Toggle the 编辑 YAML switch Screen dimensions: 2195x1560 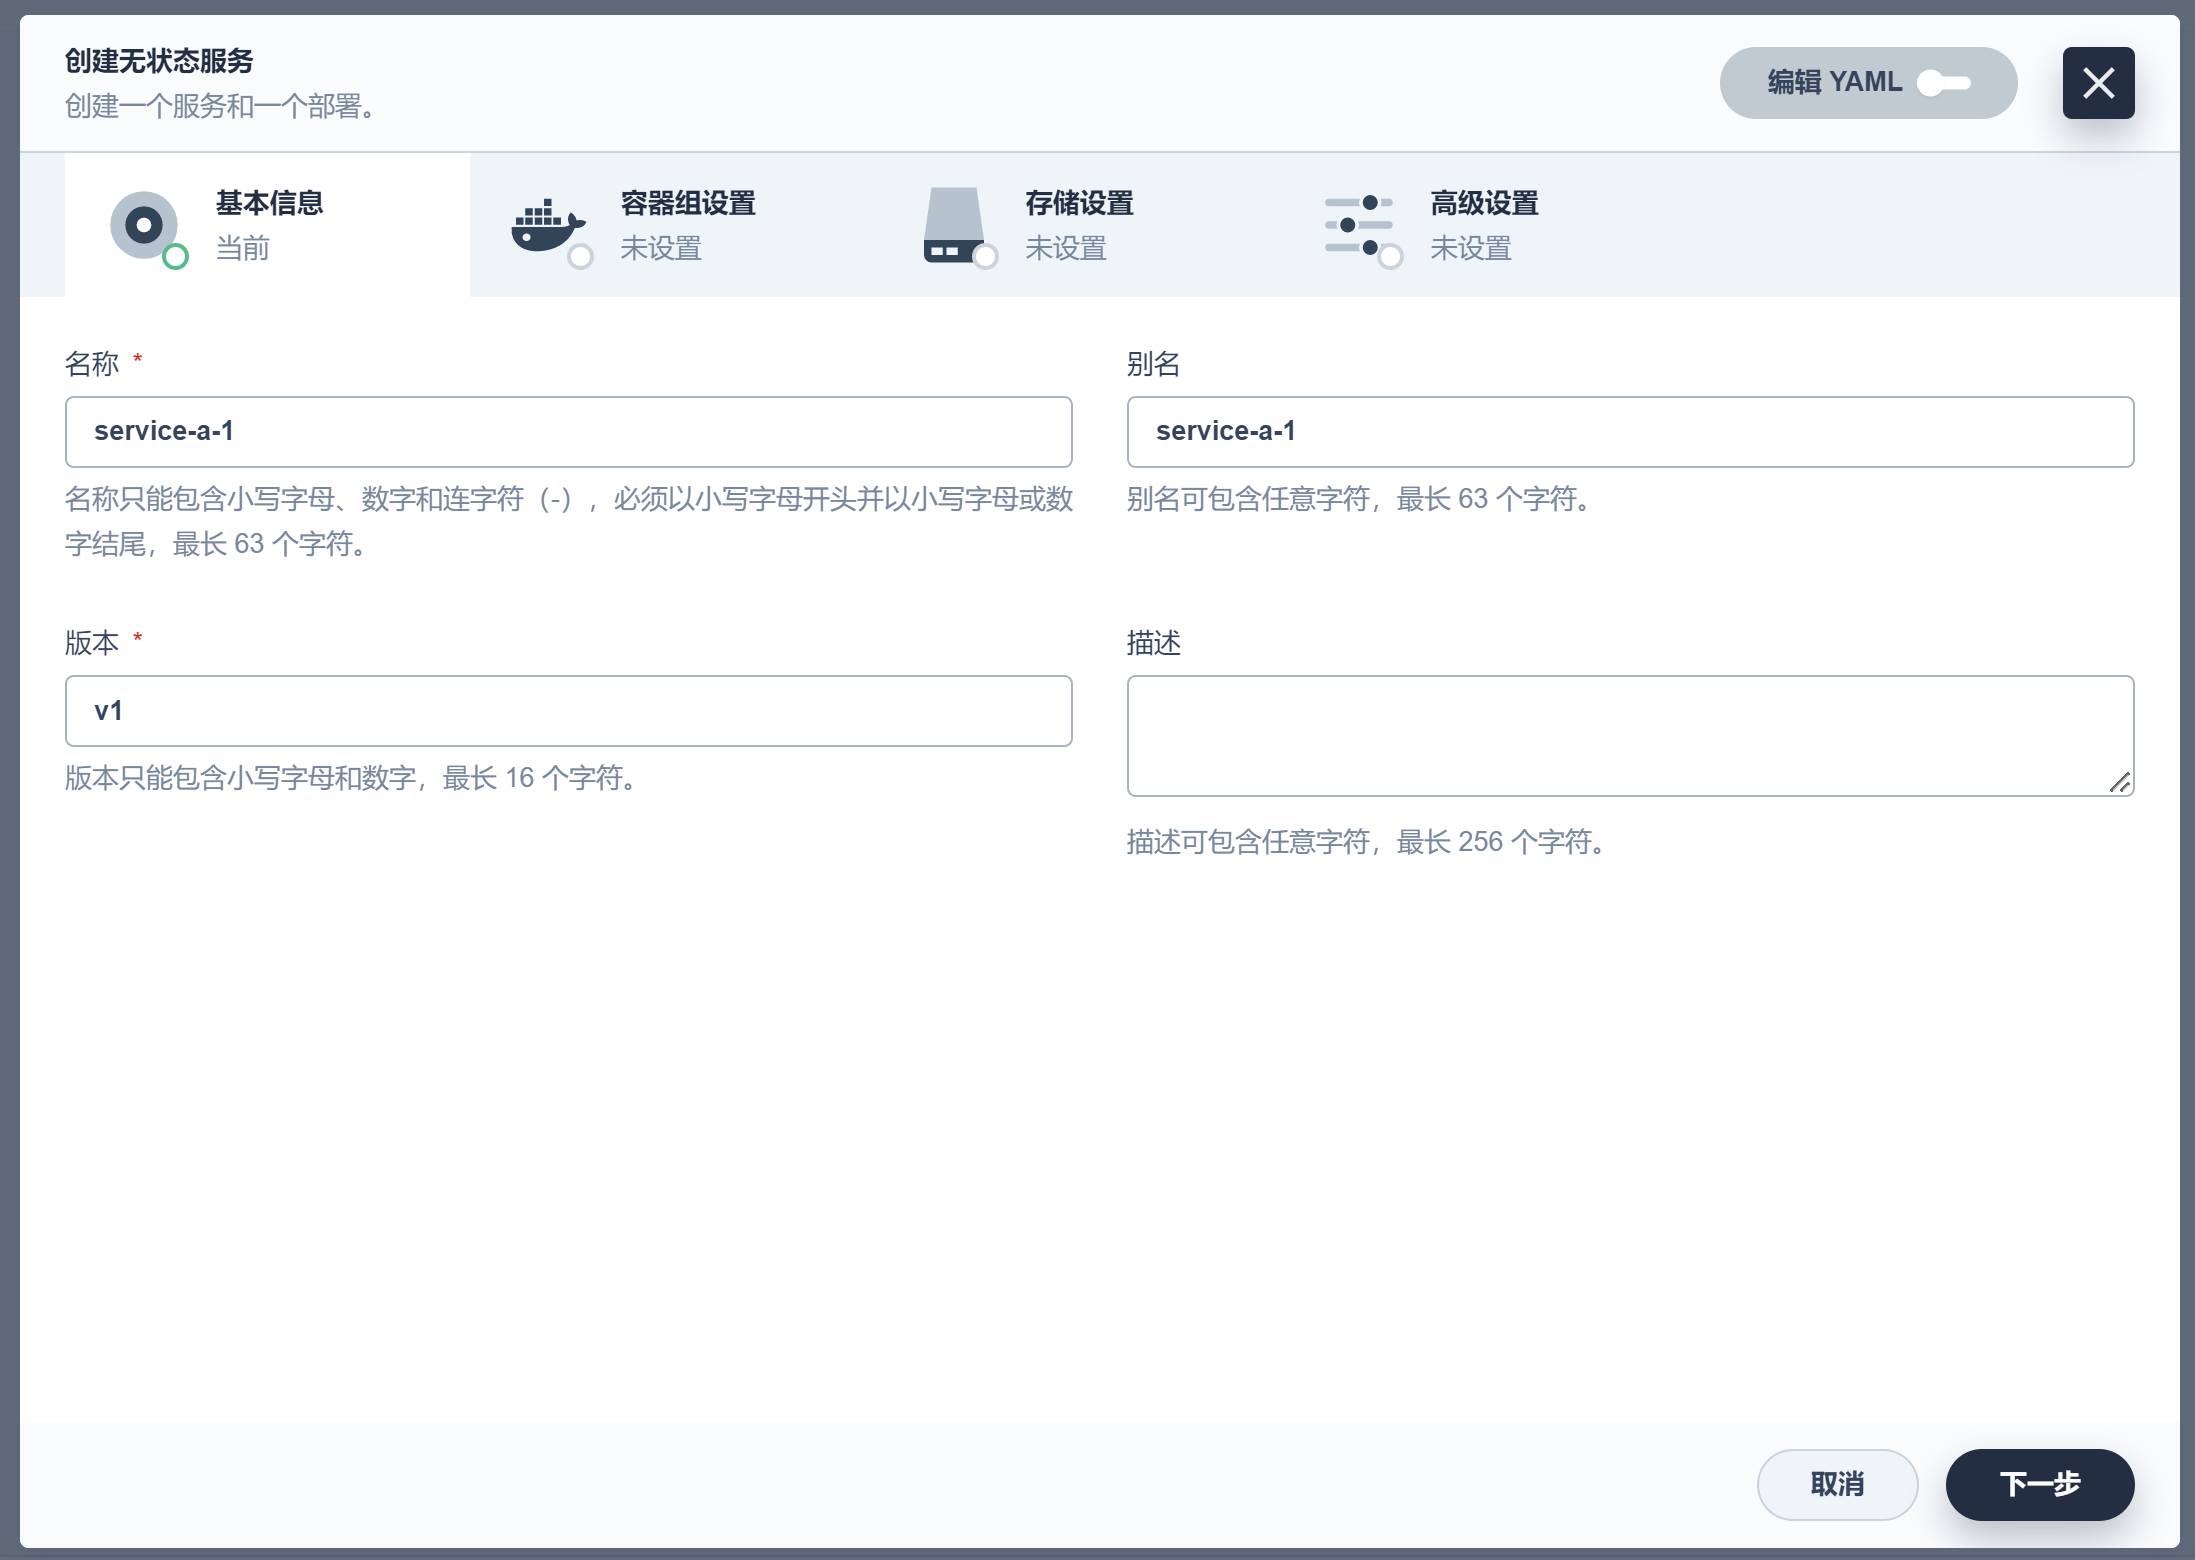pyautogui.click(x=1943, y=83)
